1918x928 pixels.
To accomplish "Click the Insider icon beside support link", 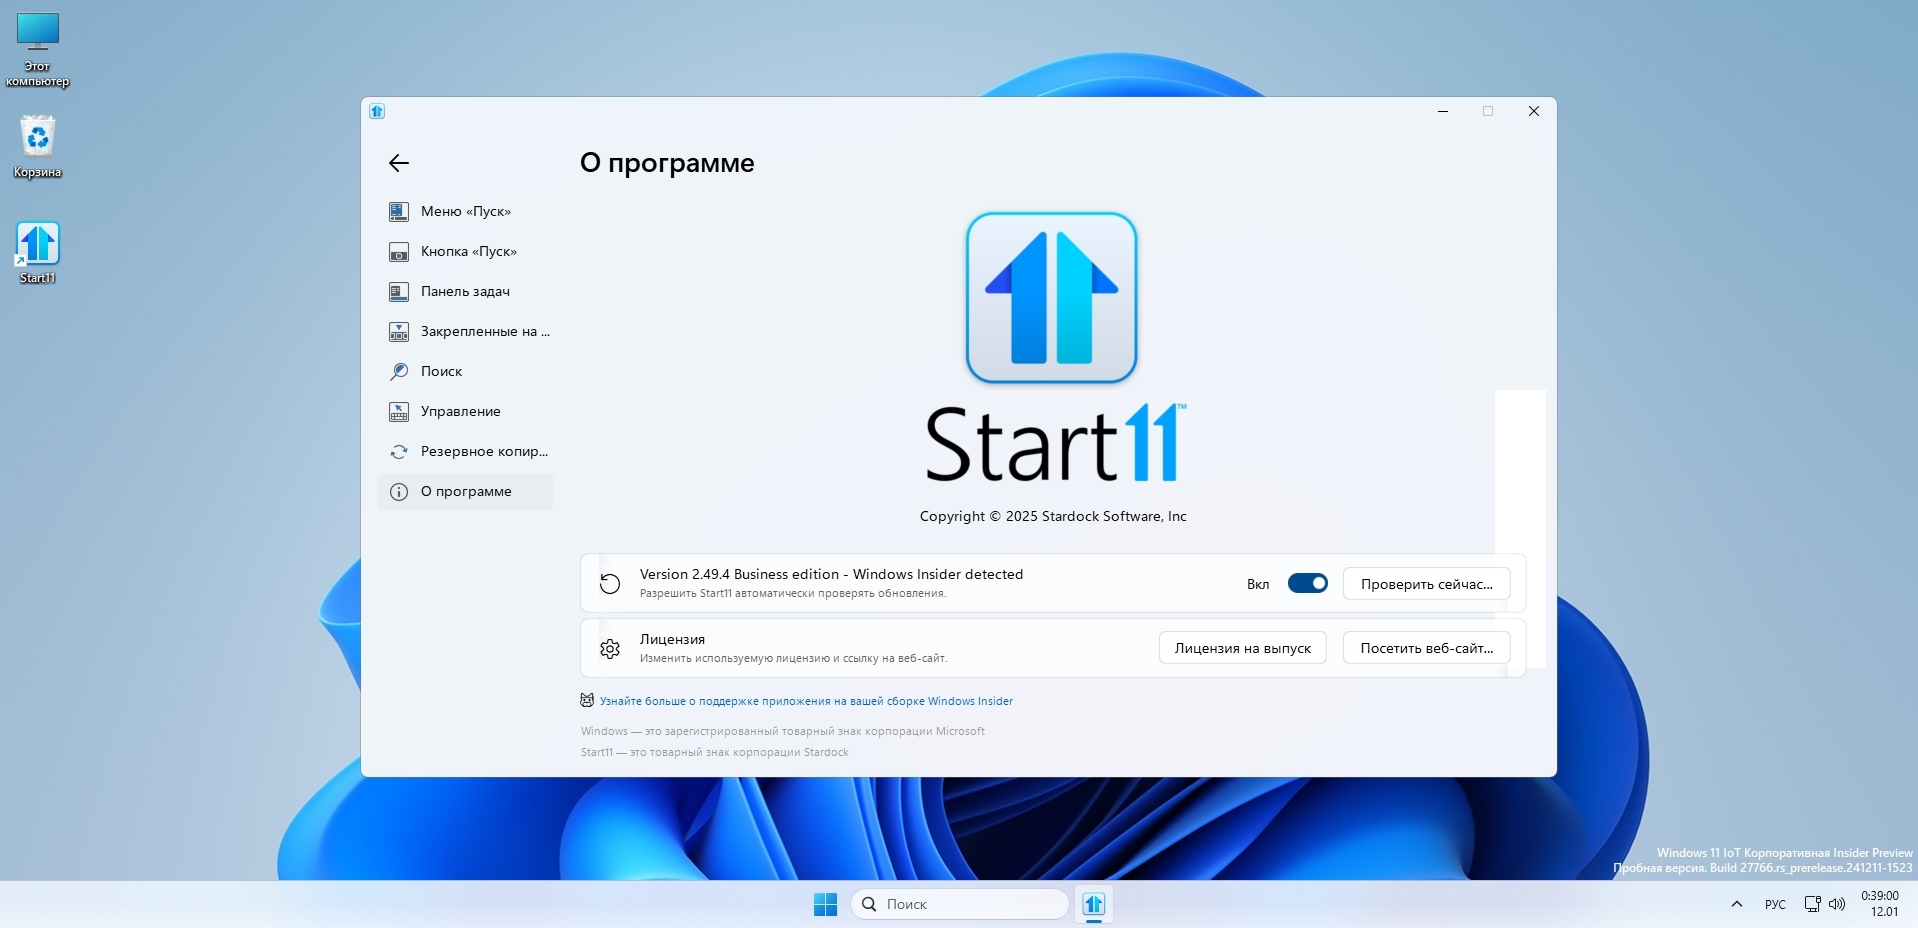I will (x=587, y=700).
